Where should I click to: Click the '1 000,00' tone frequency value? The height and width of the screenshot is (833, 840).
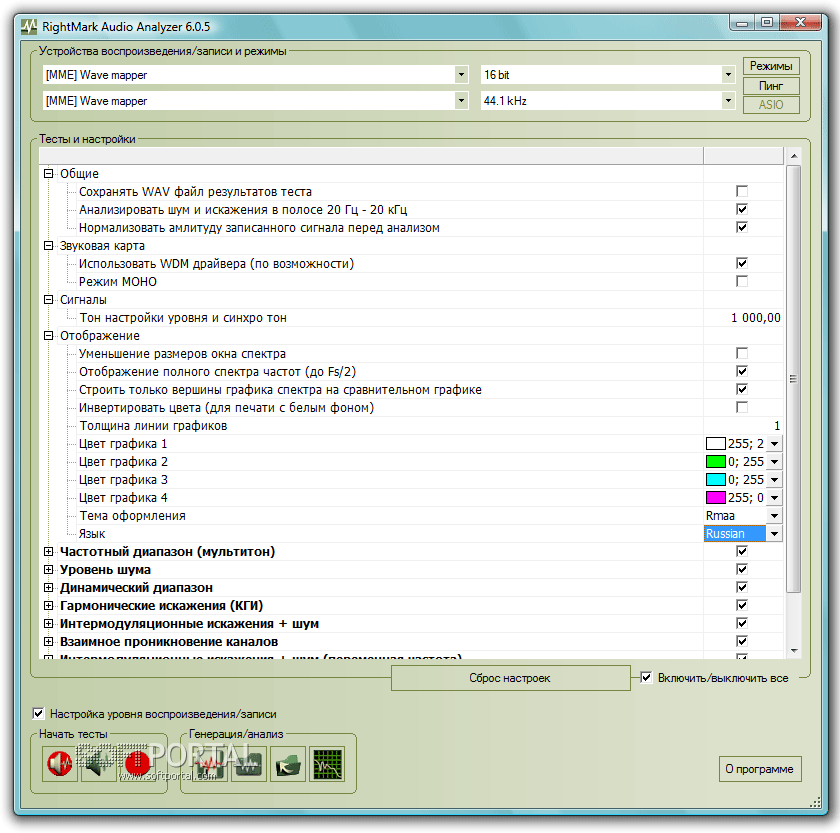tap(755, 318)
